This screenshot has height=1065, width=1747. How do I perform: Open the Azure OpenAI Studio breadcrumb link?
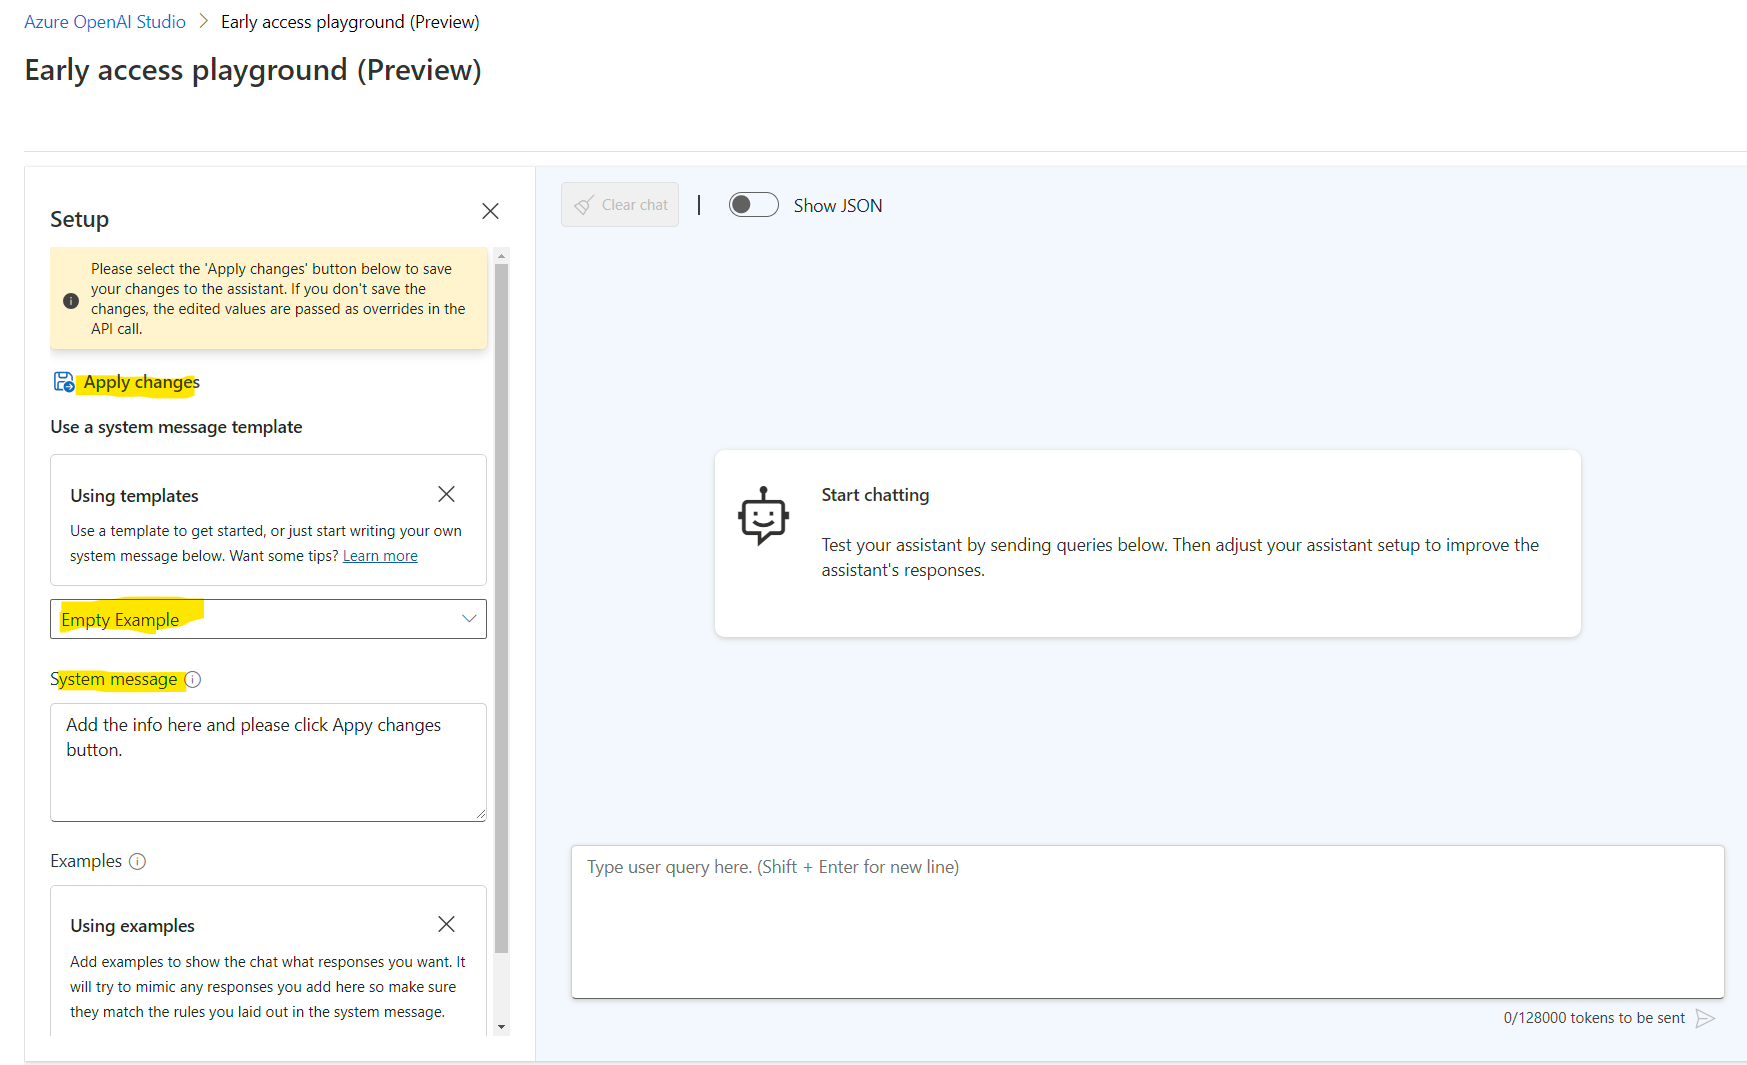coord(104,21)
